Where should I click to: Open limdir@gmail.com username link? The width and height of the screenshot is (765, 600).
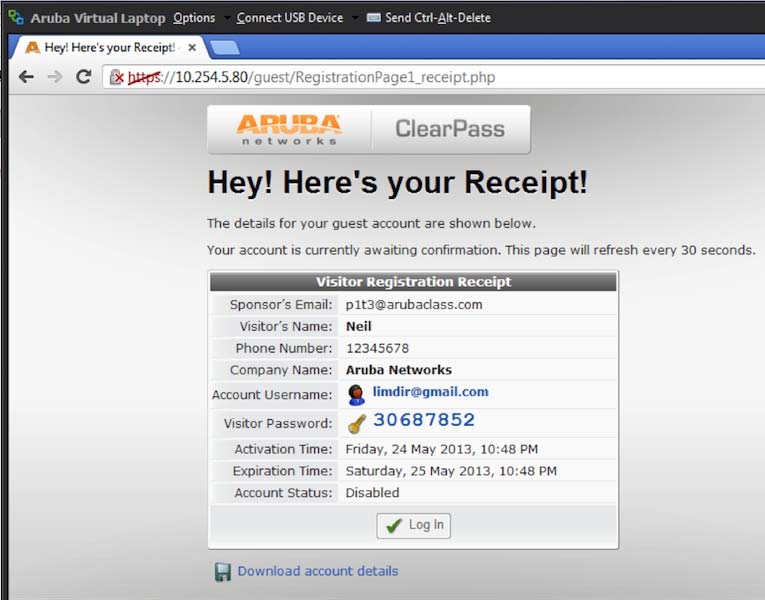pos(430,392)
